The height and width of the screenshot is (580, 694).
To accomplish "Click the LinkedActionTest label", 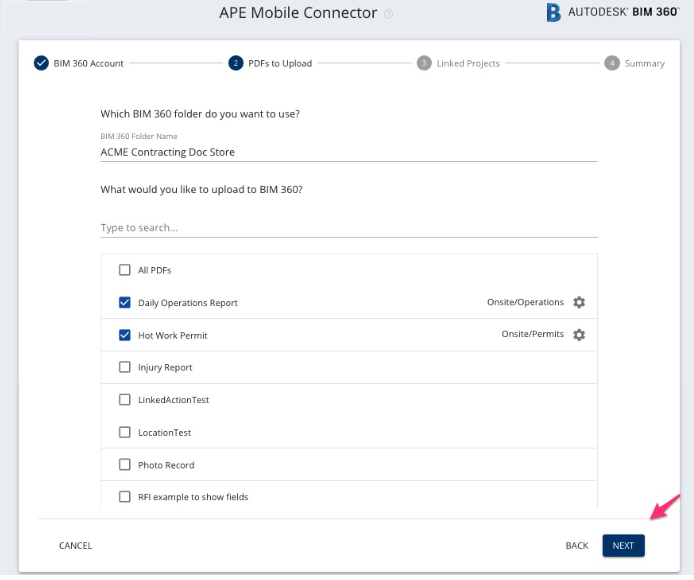I will (174, 400).
